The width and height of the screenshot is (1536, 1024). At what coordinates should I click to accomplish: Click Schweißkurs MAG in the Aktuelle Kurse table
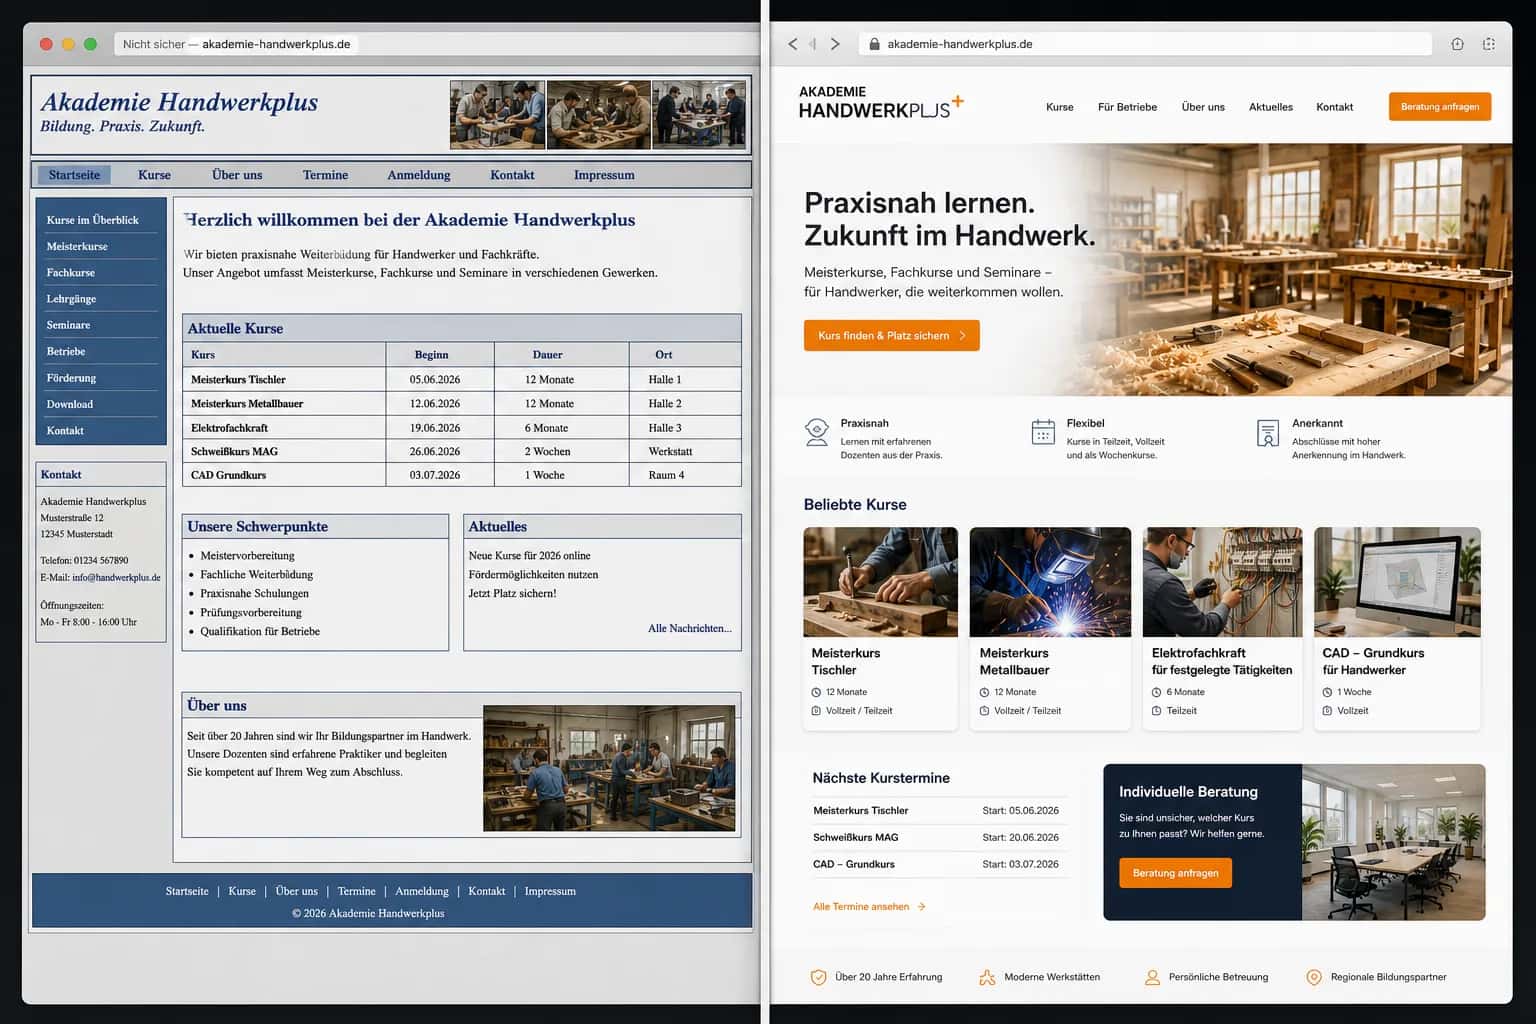[x=234, y=452]
